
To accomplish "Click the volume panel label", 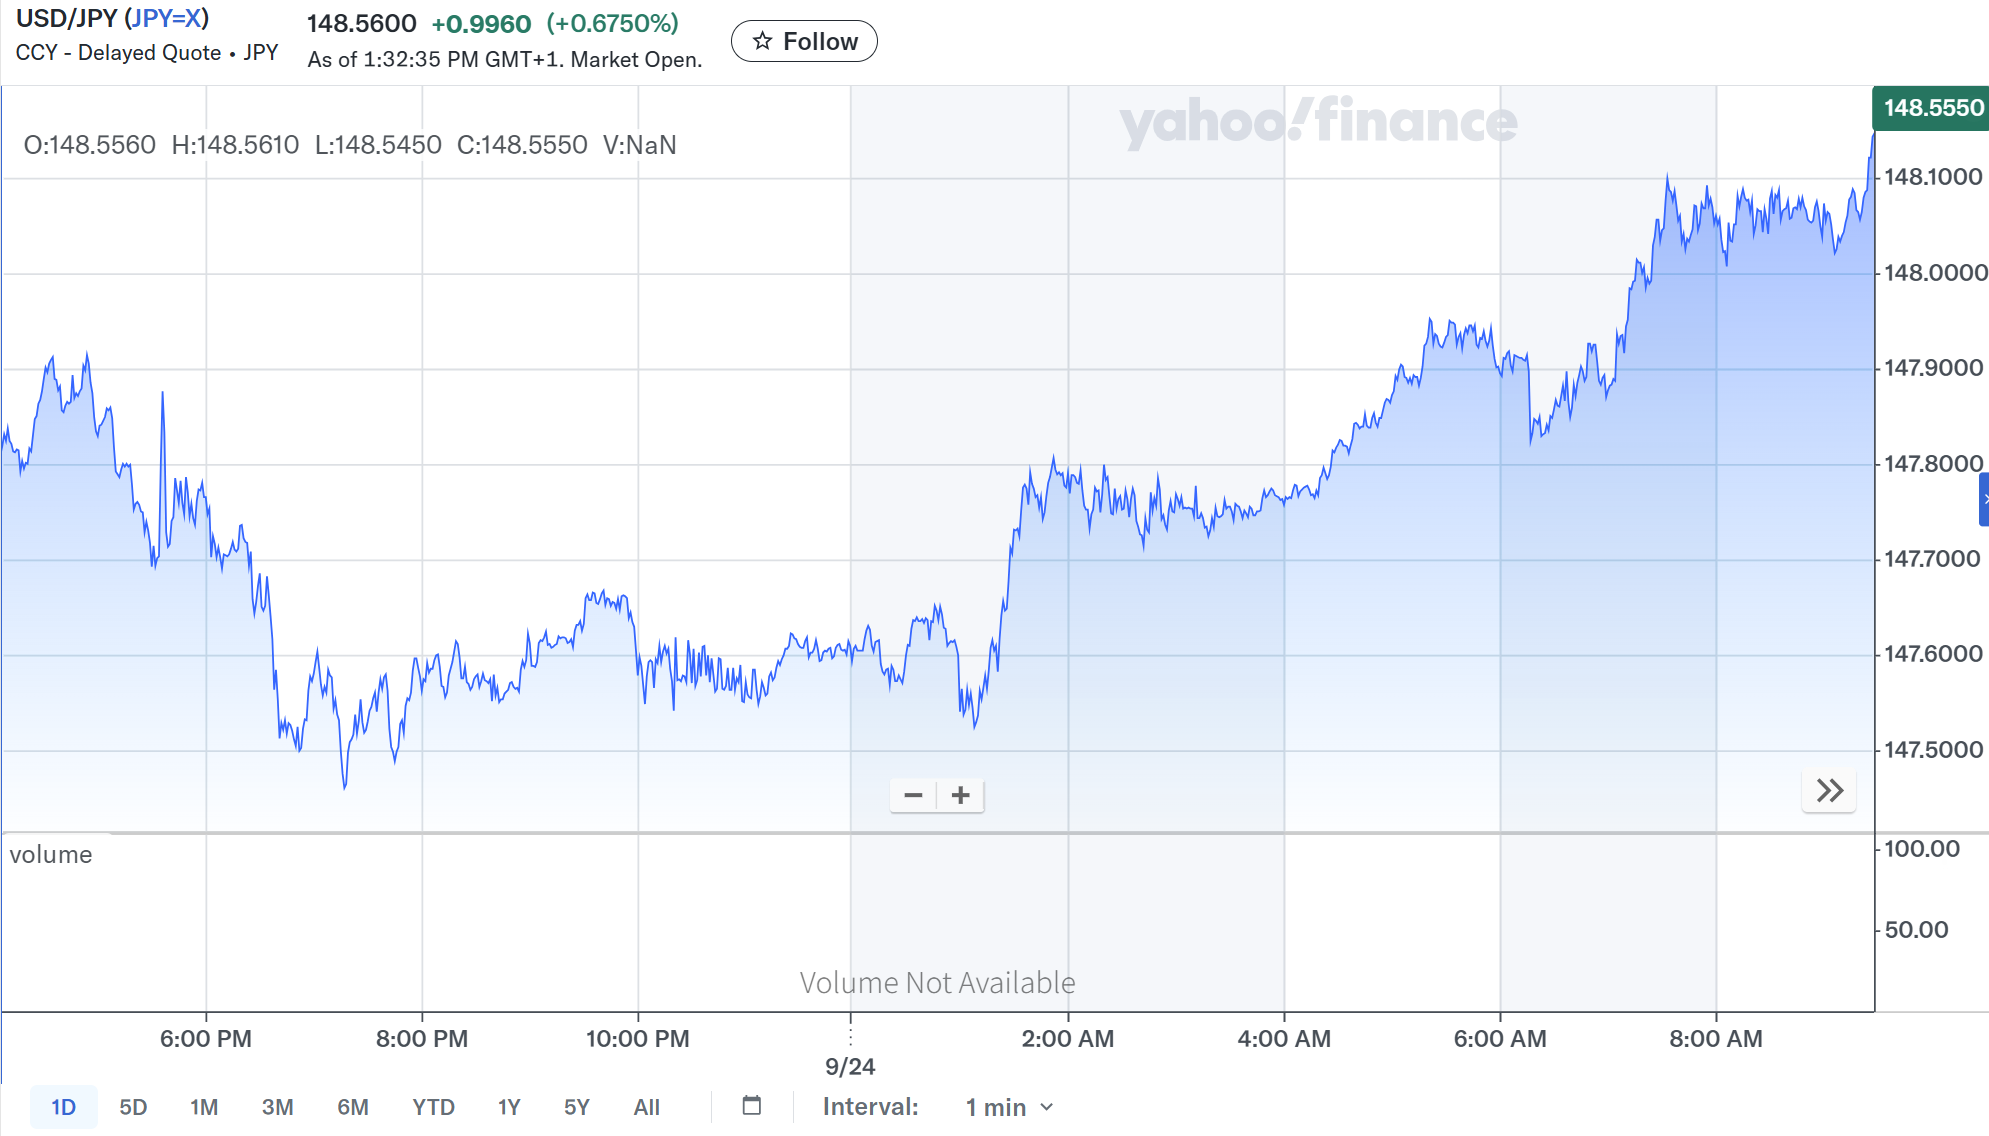I will 51,855.
